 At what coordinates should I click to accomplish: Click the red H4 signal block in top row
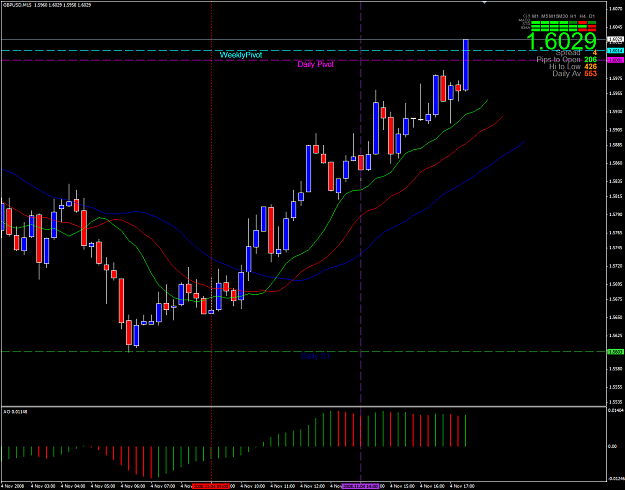583,22
